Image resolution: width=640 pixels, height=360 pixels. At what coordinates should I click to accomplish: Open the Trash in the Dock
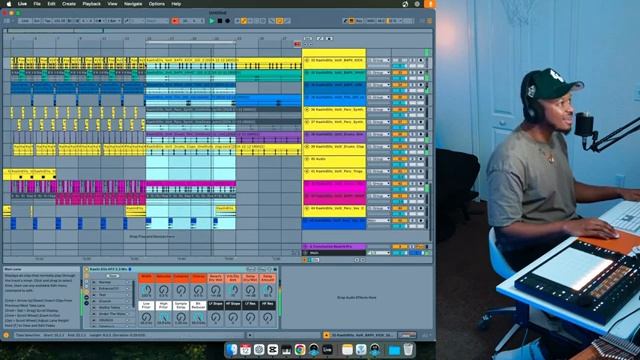coord(408,350)
